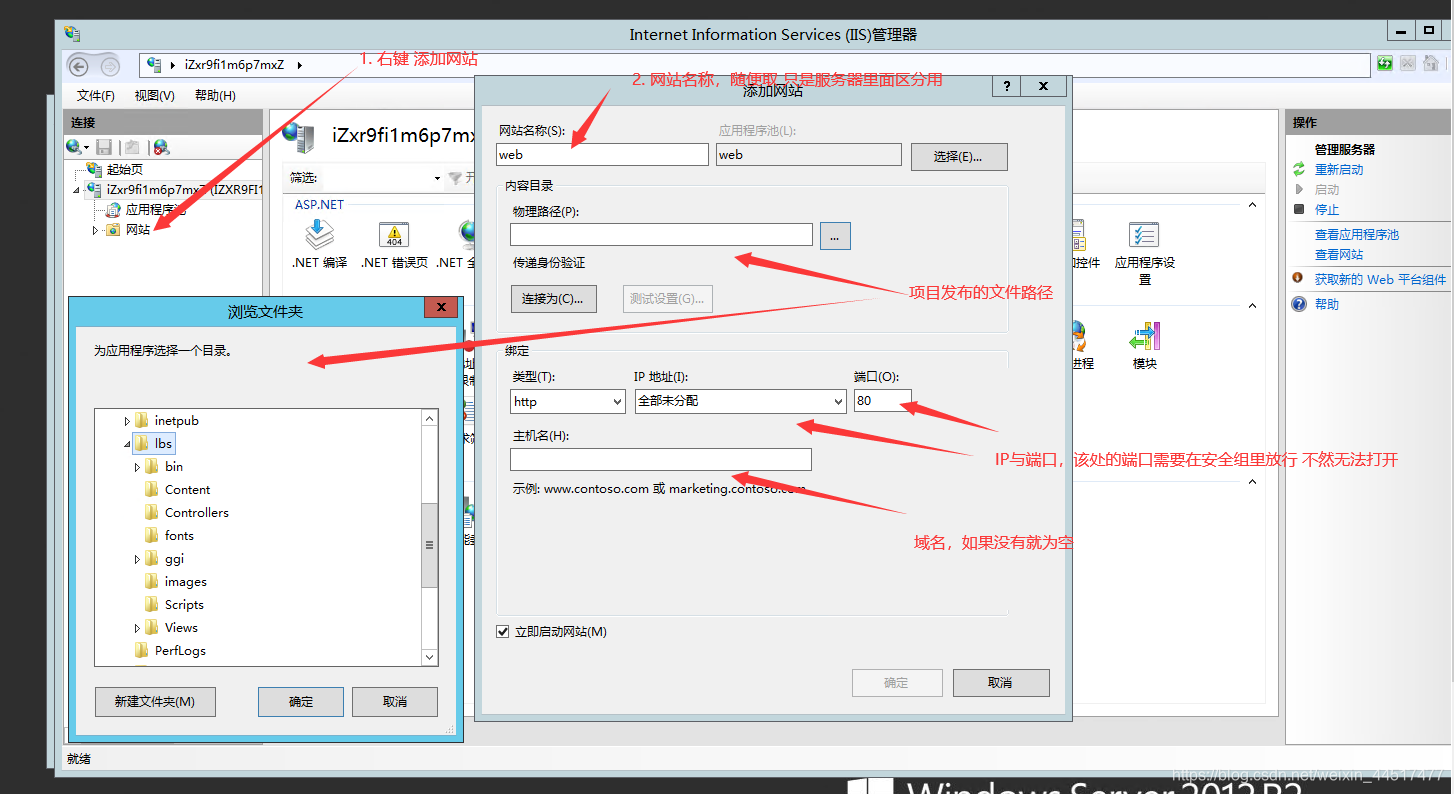
Task: Expand the ggi folder arrow
Action: point(137,559)
